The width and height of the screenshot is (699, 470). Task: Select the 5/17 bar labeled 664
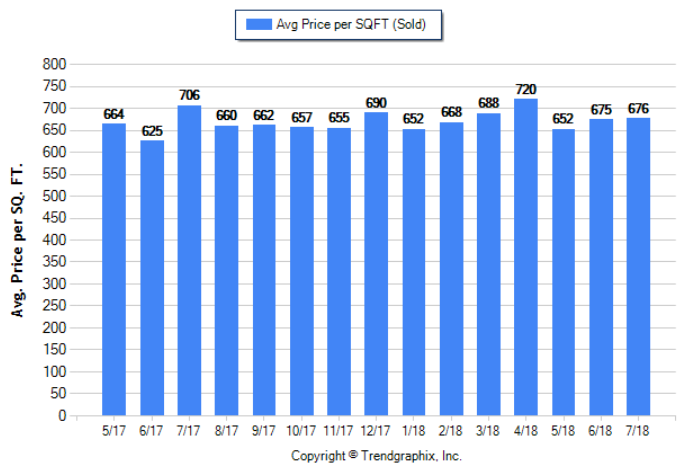coord(114,269)
